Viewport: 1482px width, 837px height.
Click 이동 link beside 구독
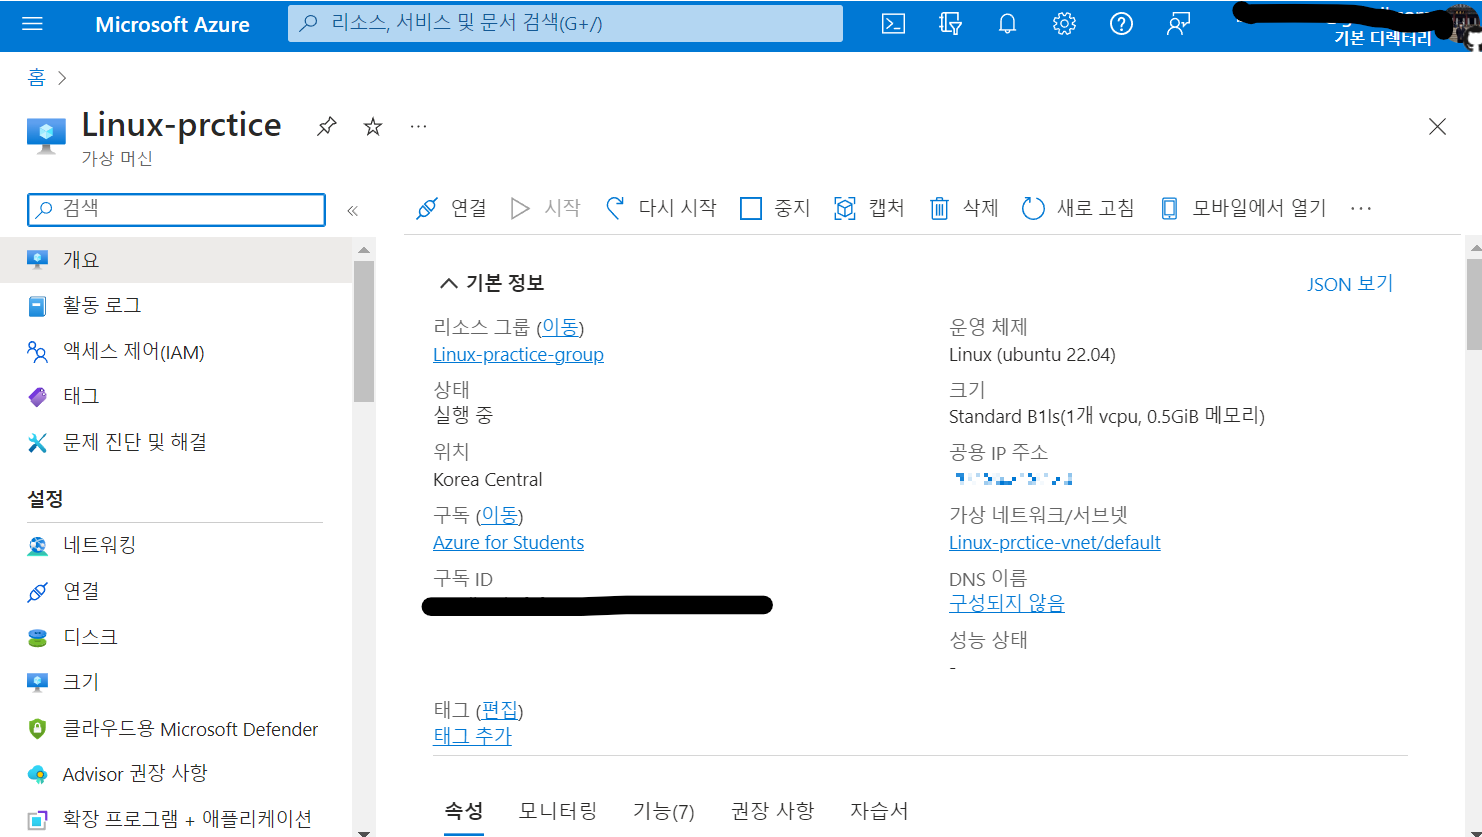click(500, 515)
